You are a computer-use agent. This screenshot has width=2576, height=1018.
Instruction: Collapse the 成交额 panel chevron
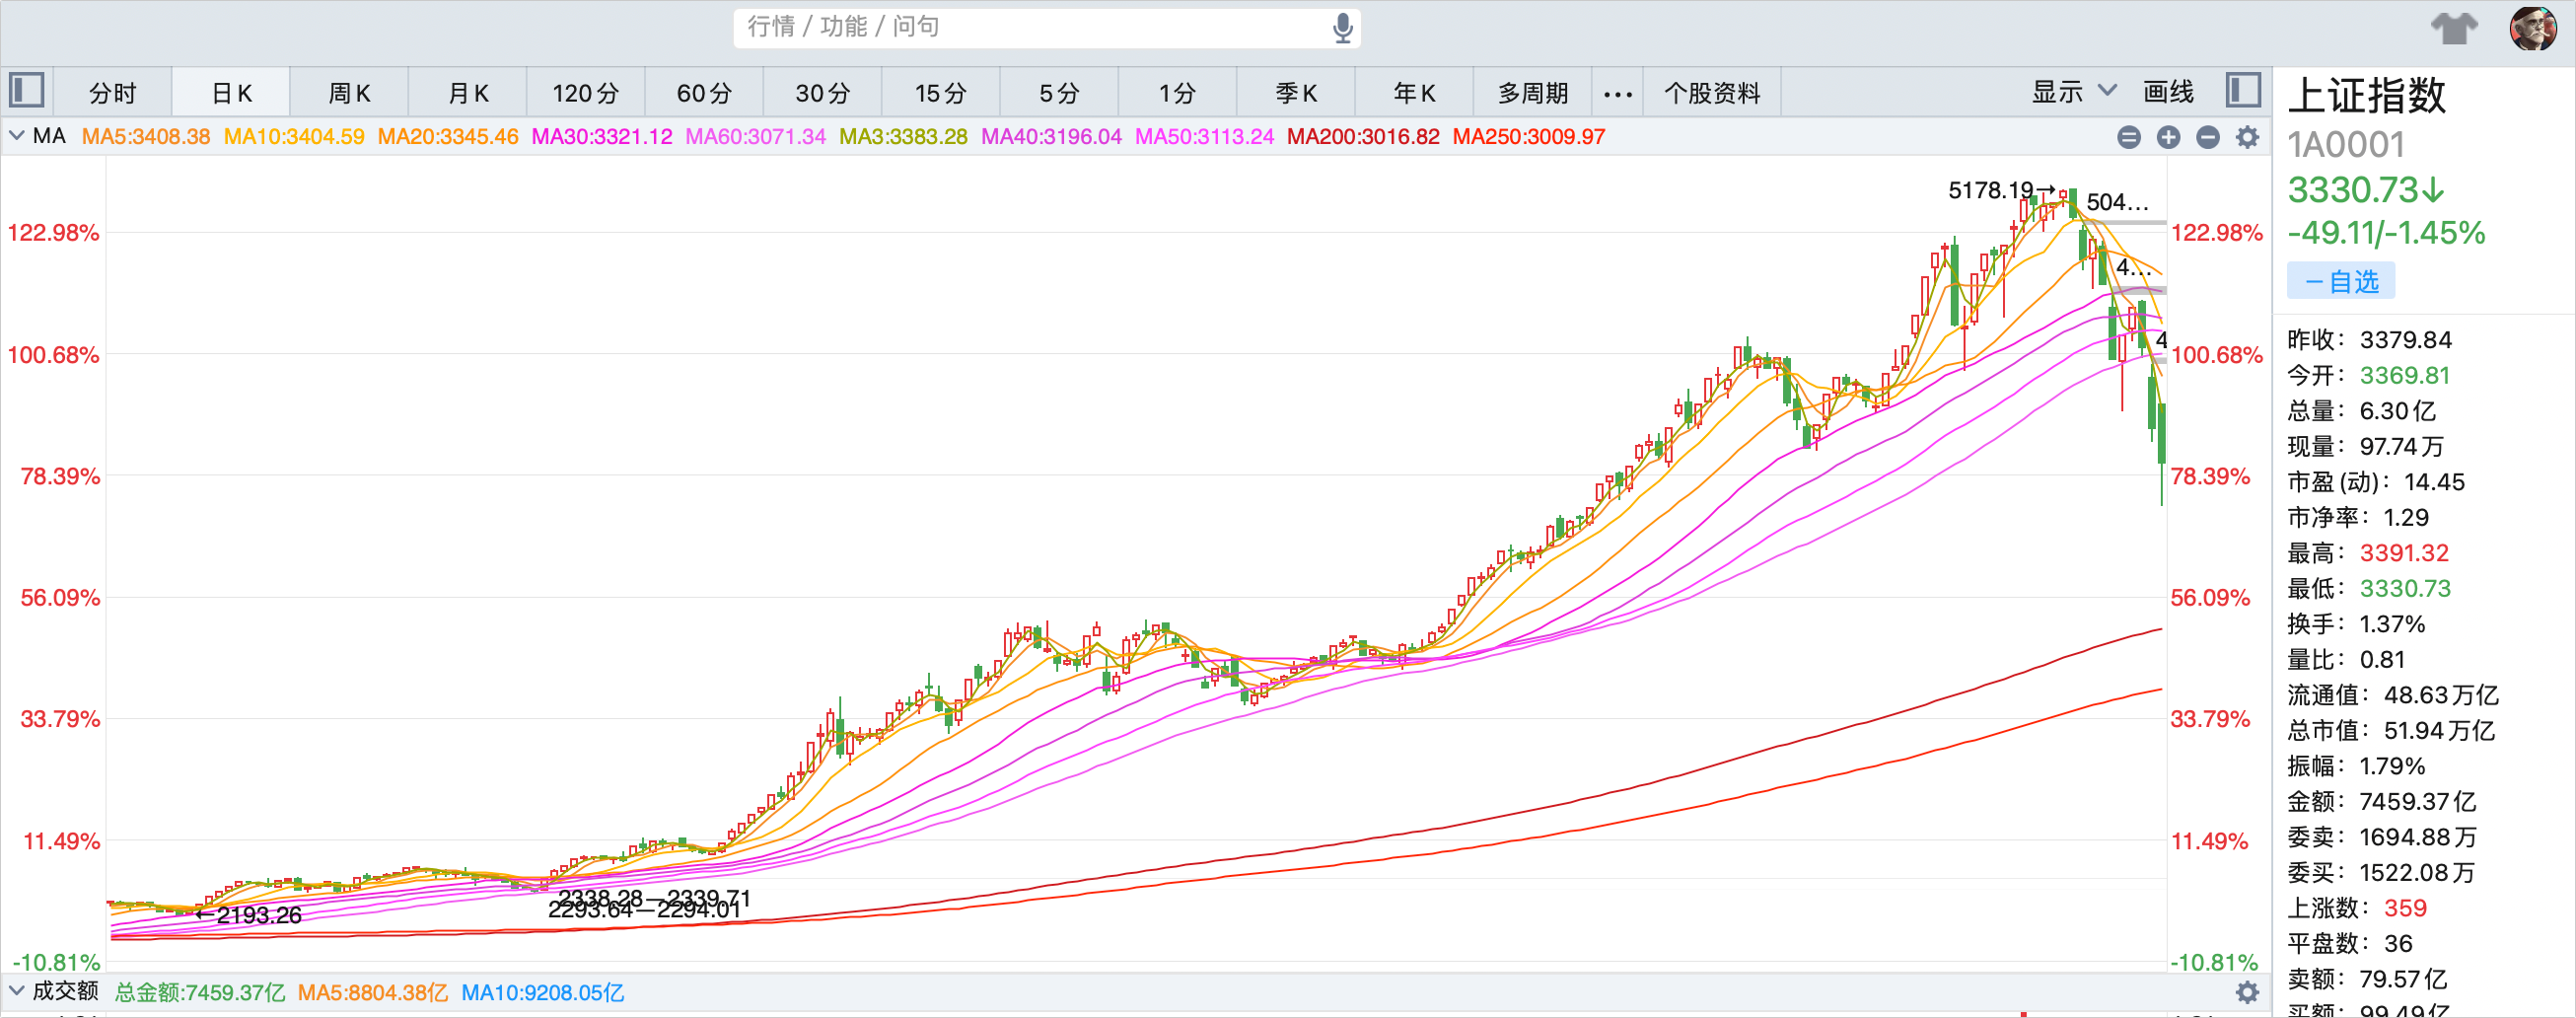(x=16, y=991)
